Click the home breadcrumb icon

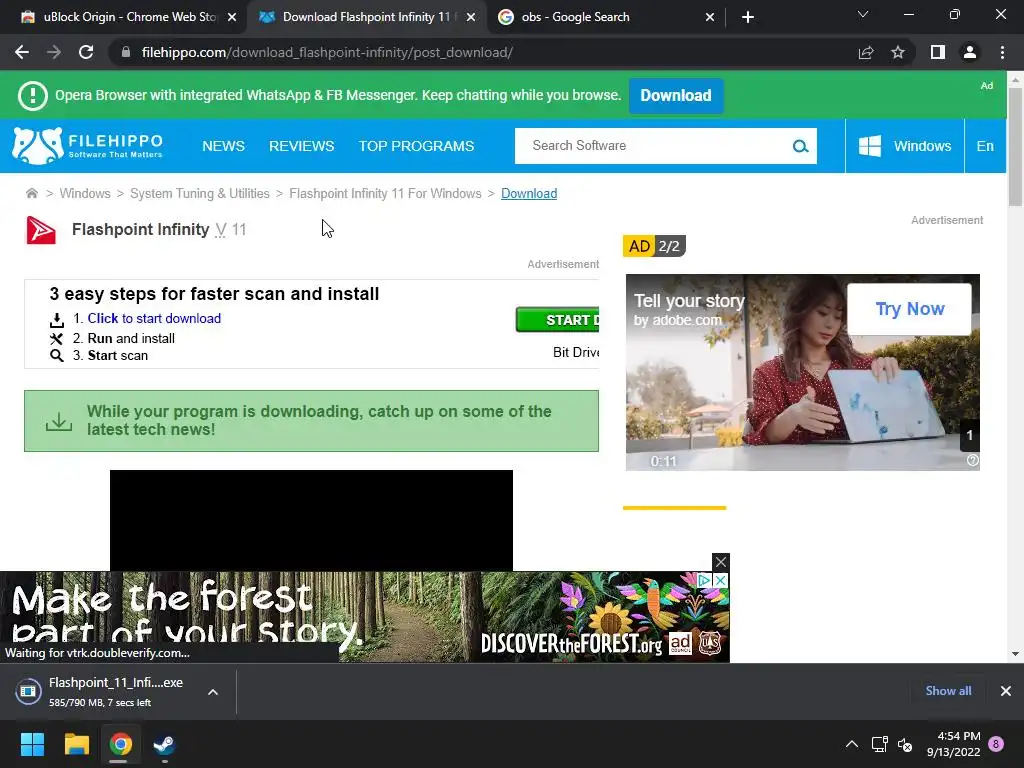pos(31,193)
